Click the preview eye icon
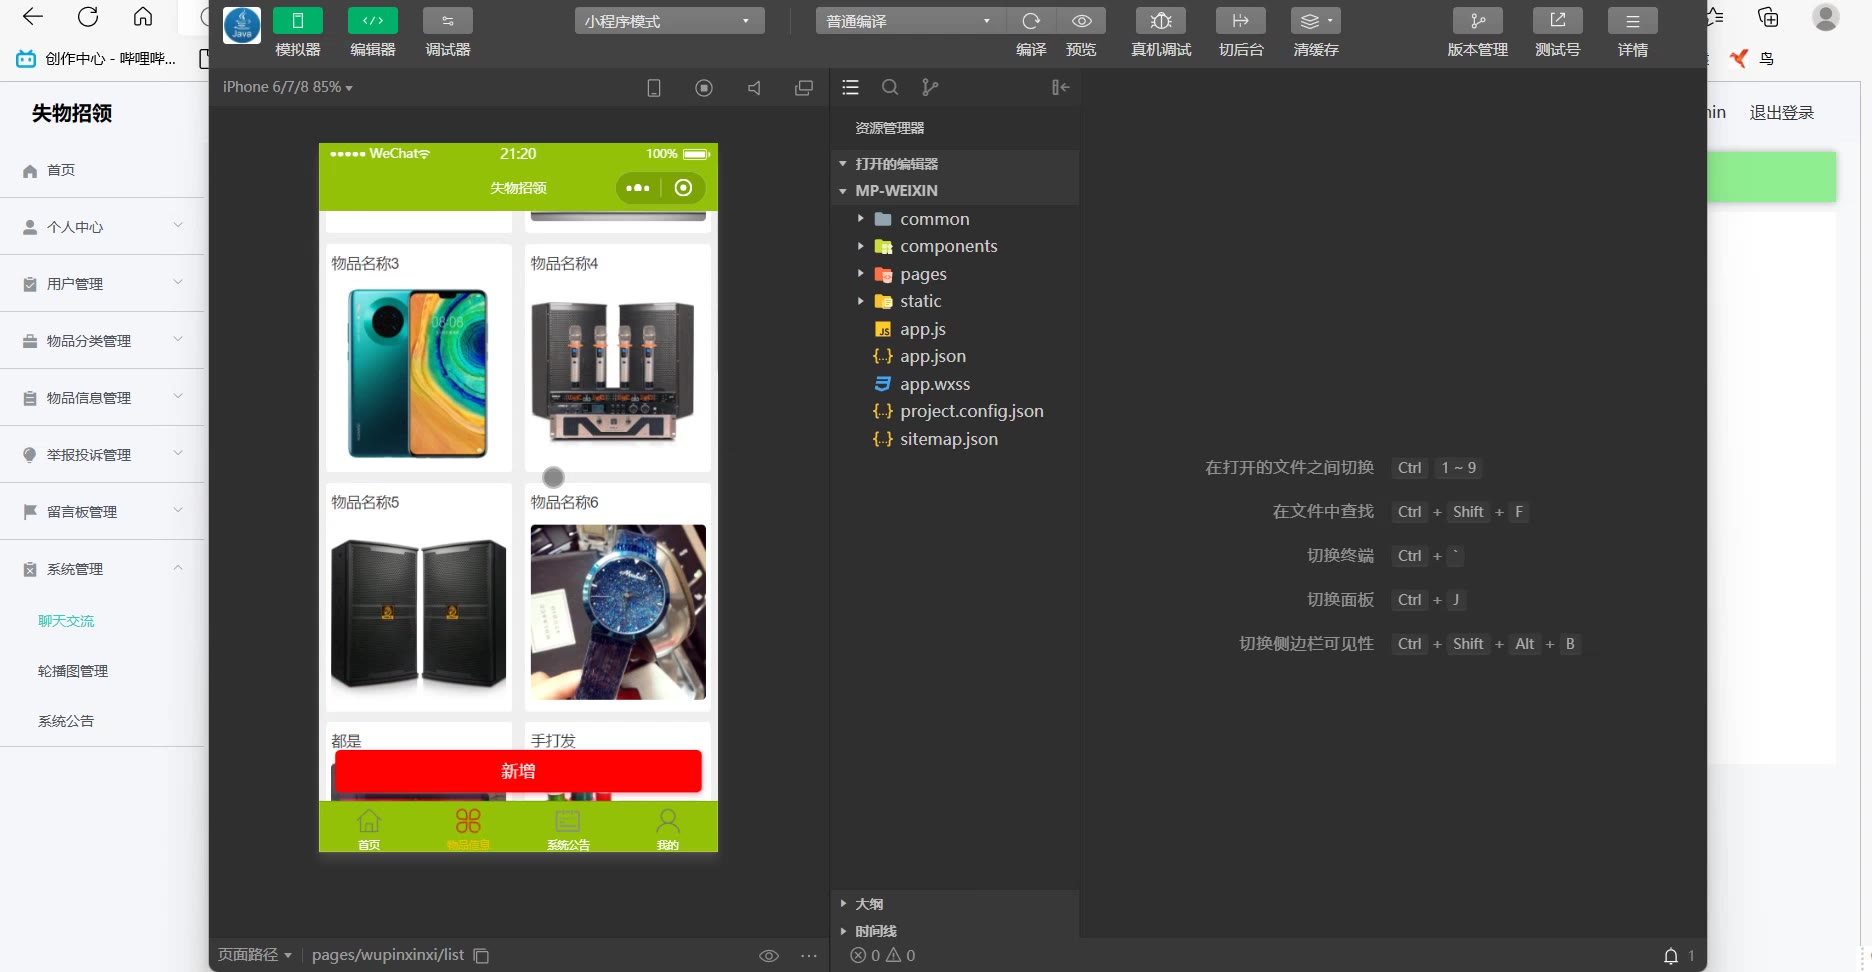 [1081, 21]
